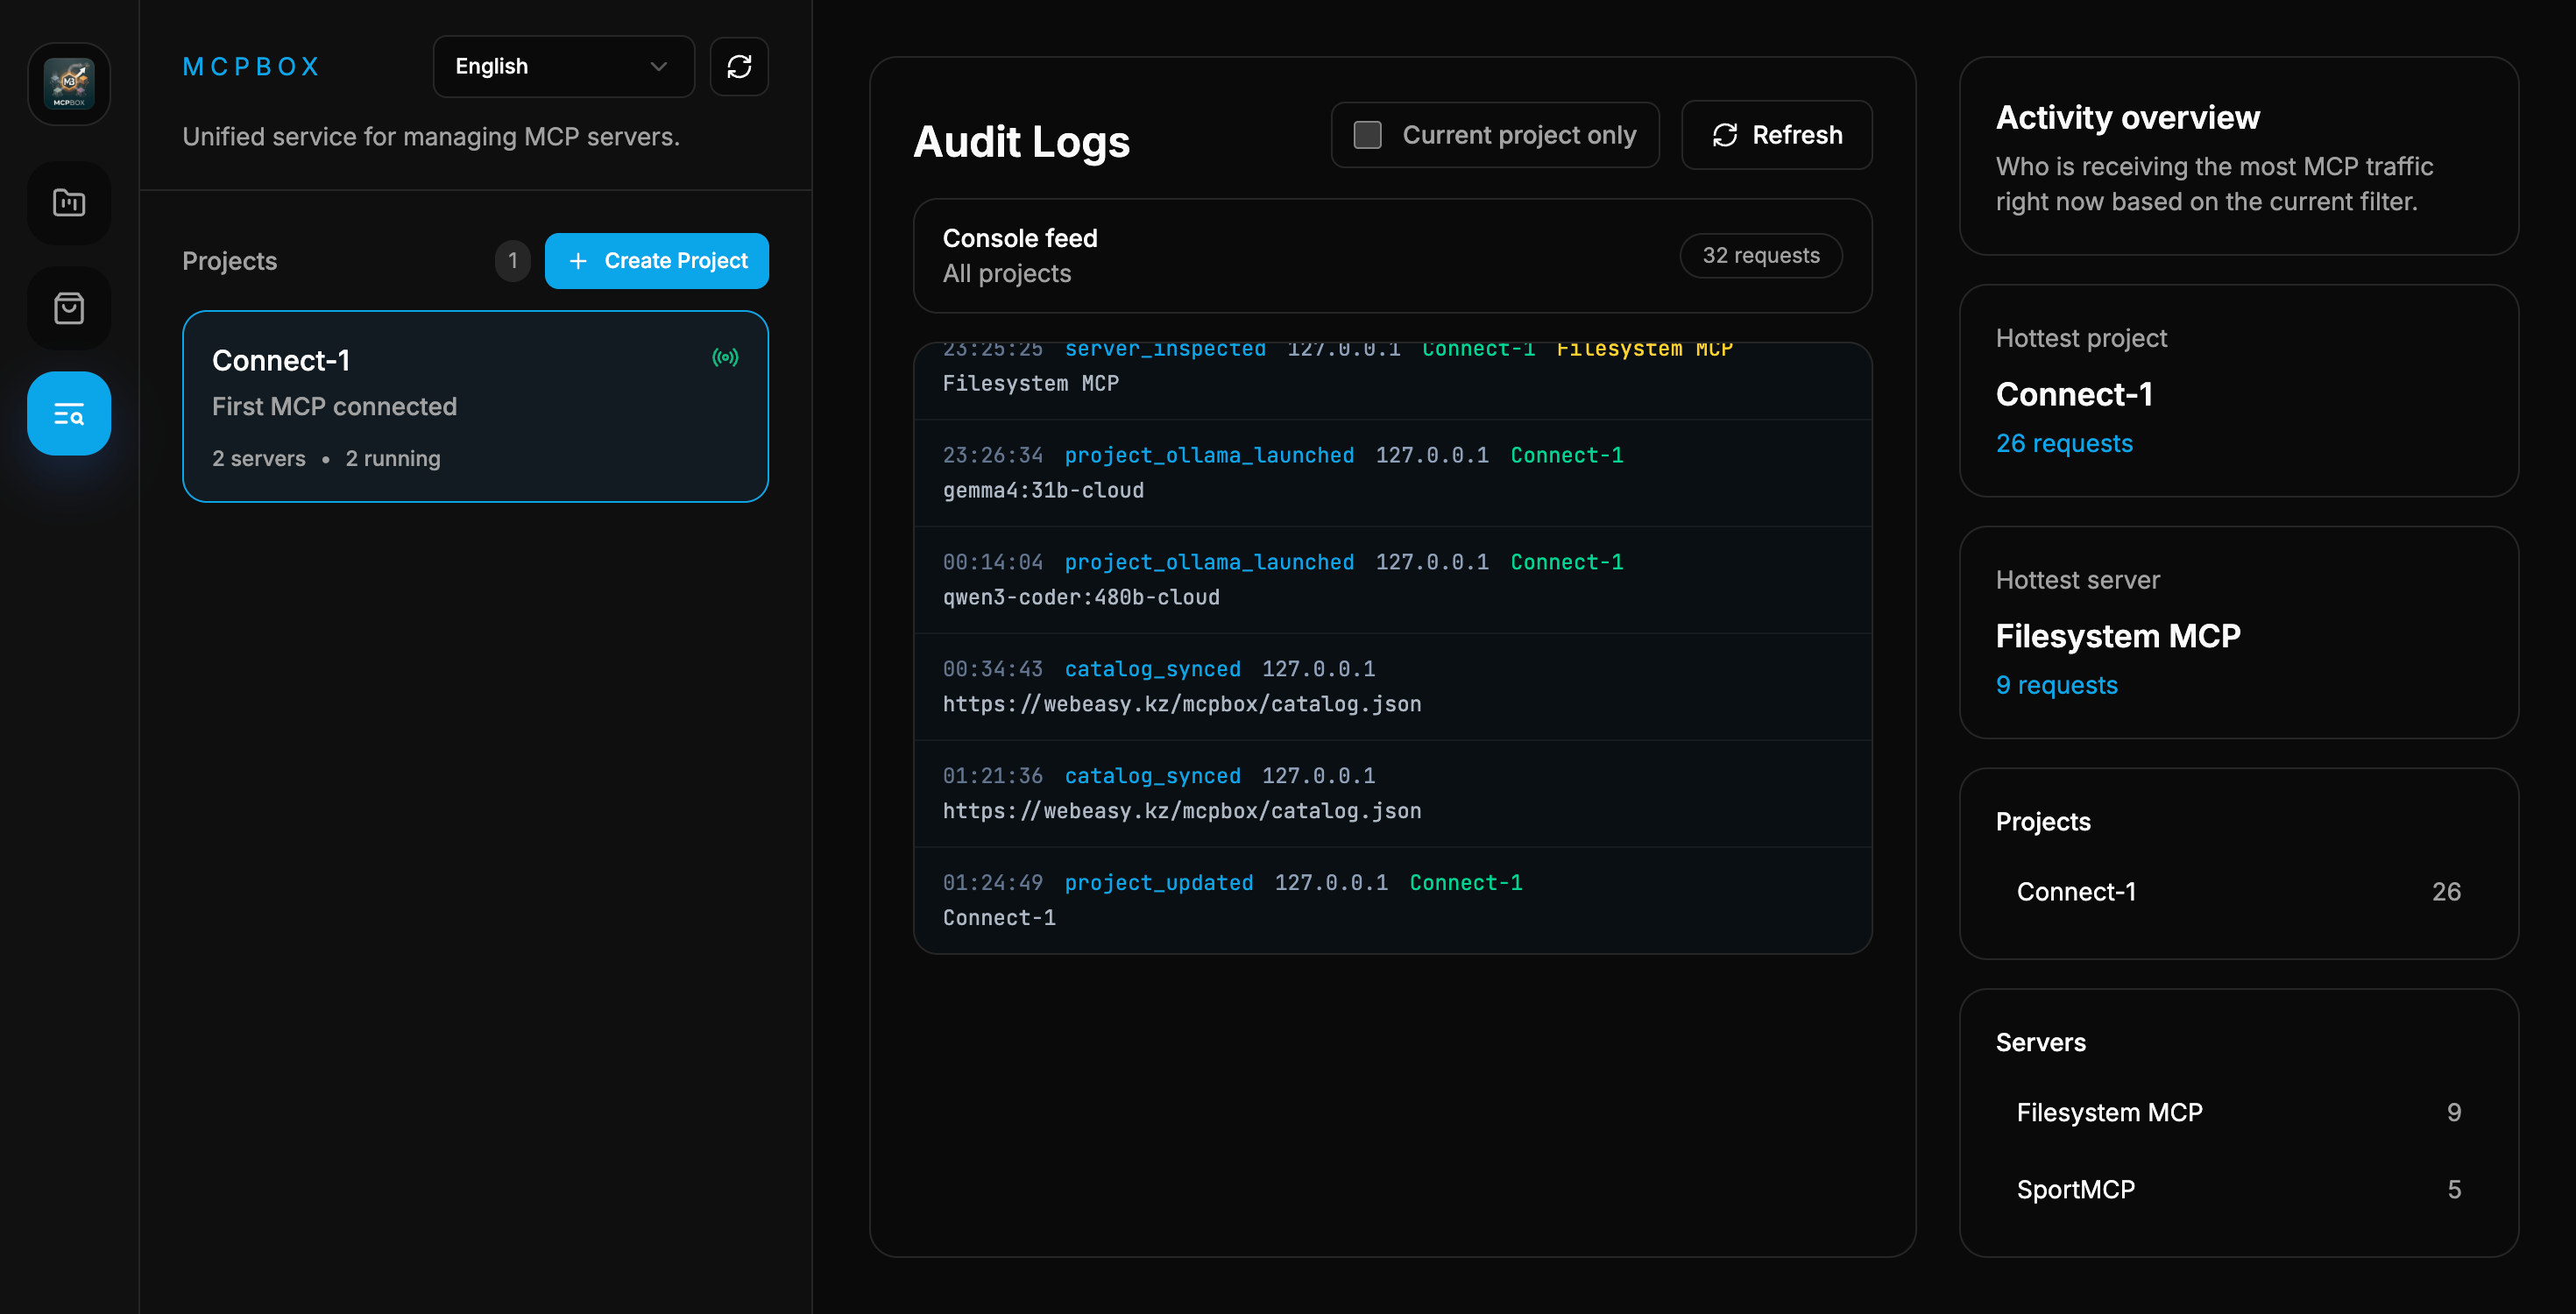This screenshot has width=2576, height=1314.
Task: Click Connect-1 row in Projects activity list
Action: click(x=2238, y=892)
